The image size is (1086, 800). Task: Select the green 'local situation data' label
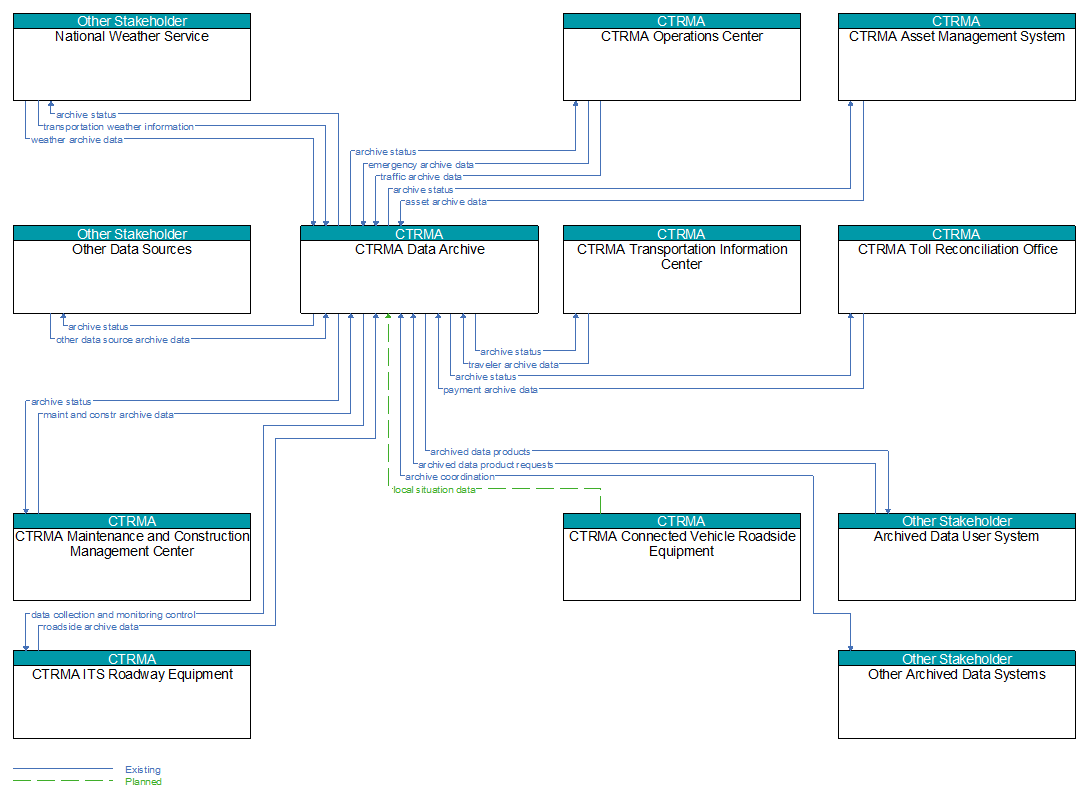point(434,490)
